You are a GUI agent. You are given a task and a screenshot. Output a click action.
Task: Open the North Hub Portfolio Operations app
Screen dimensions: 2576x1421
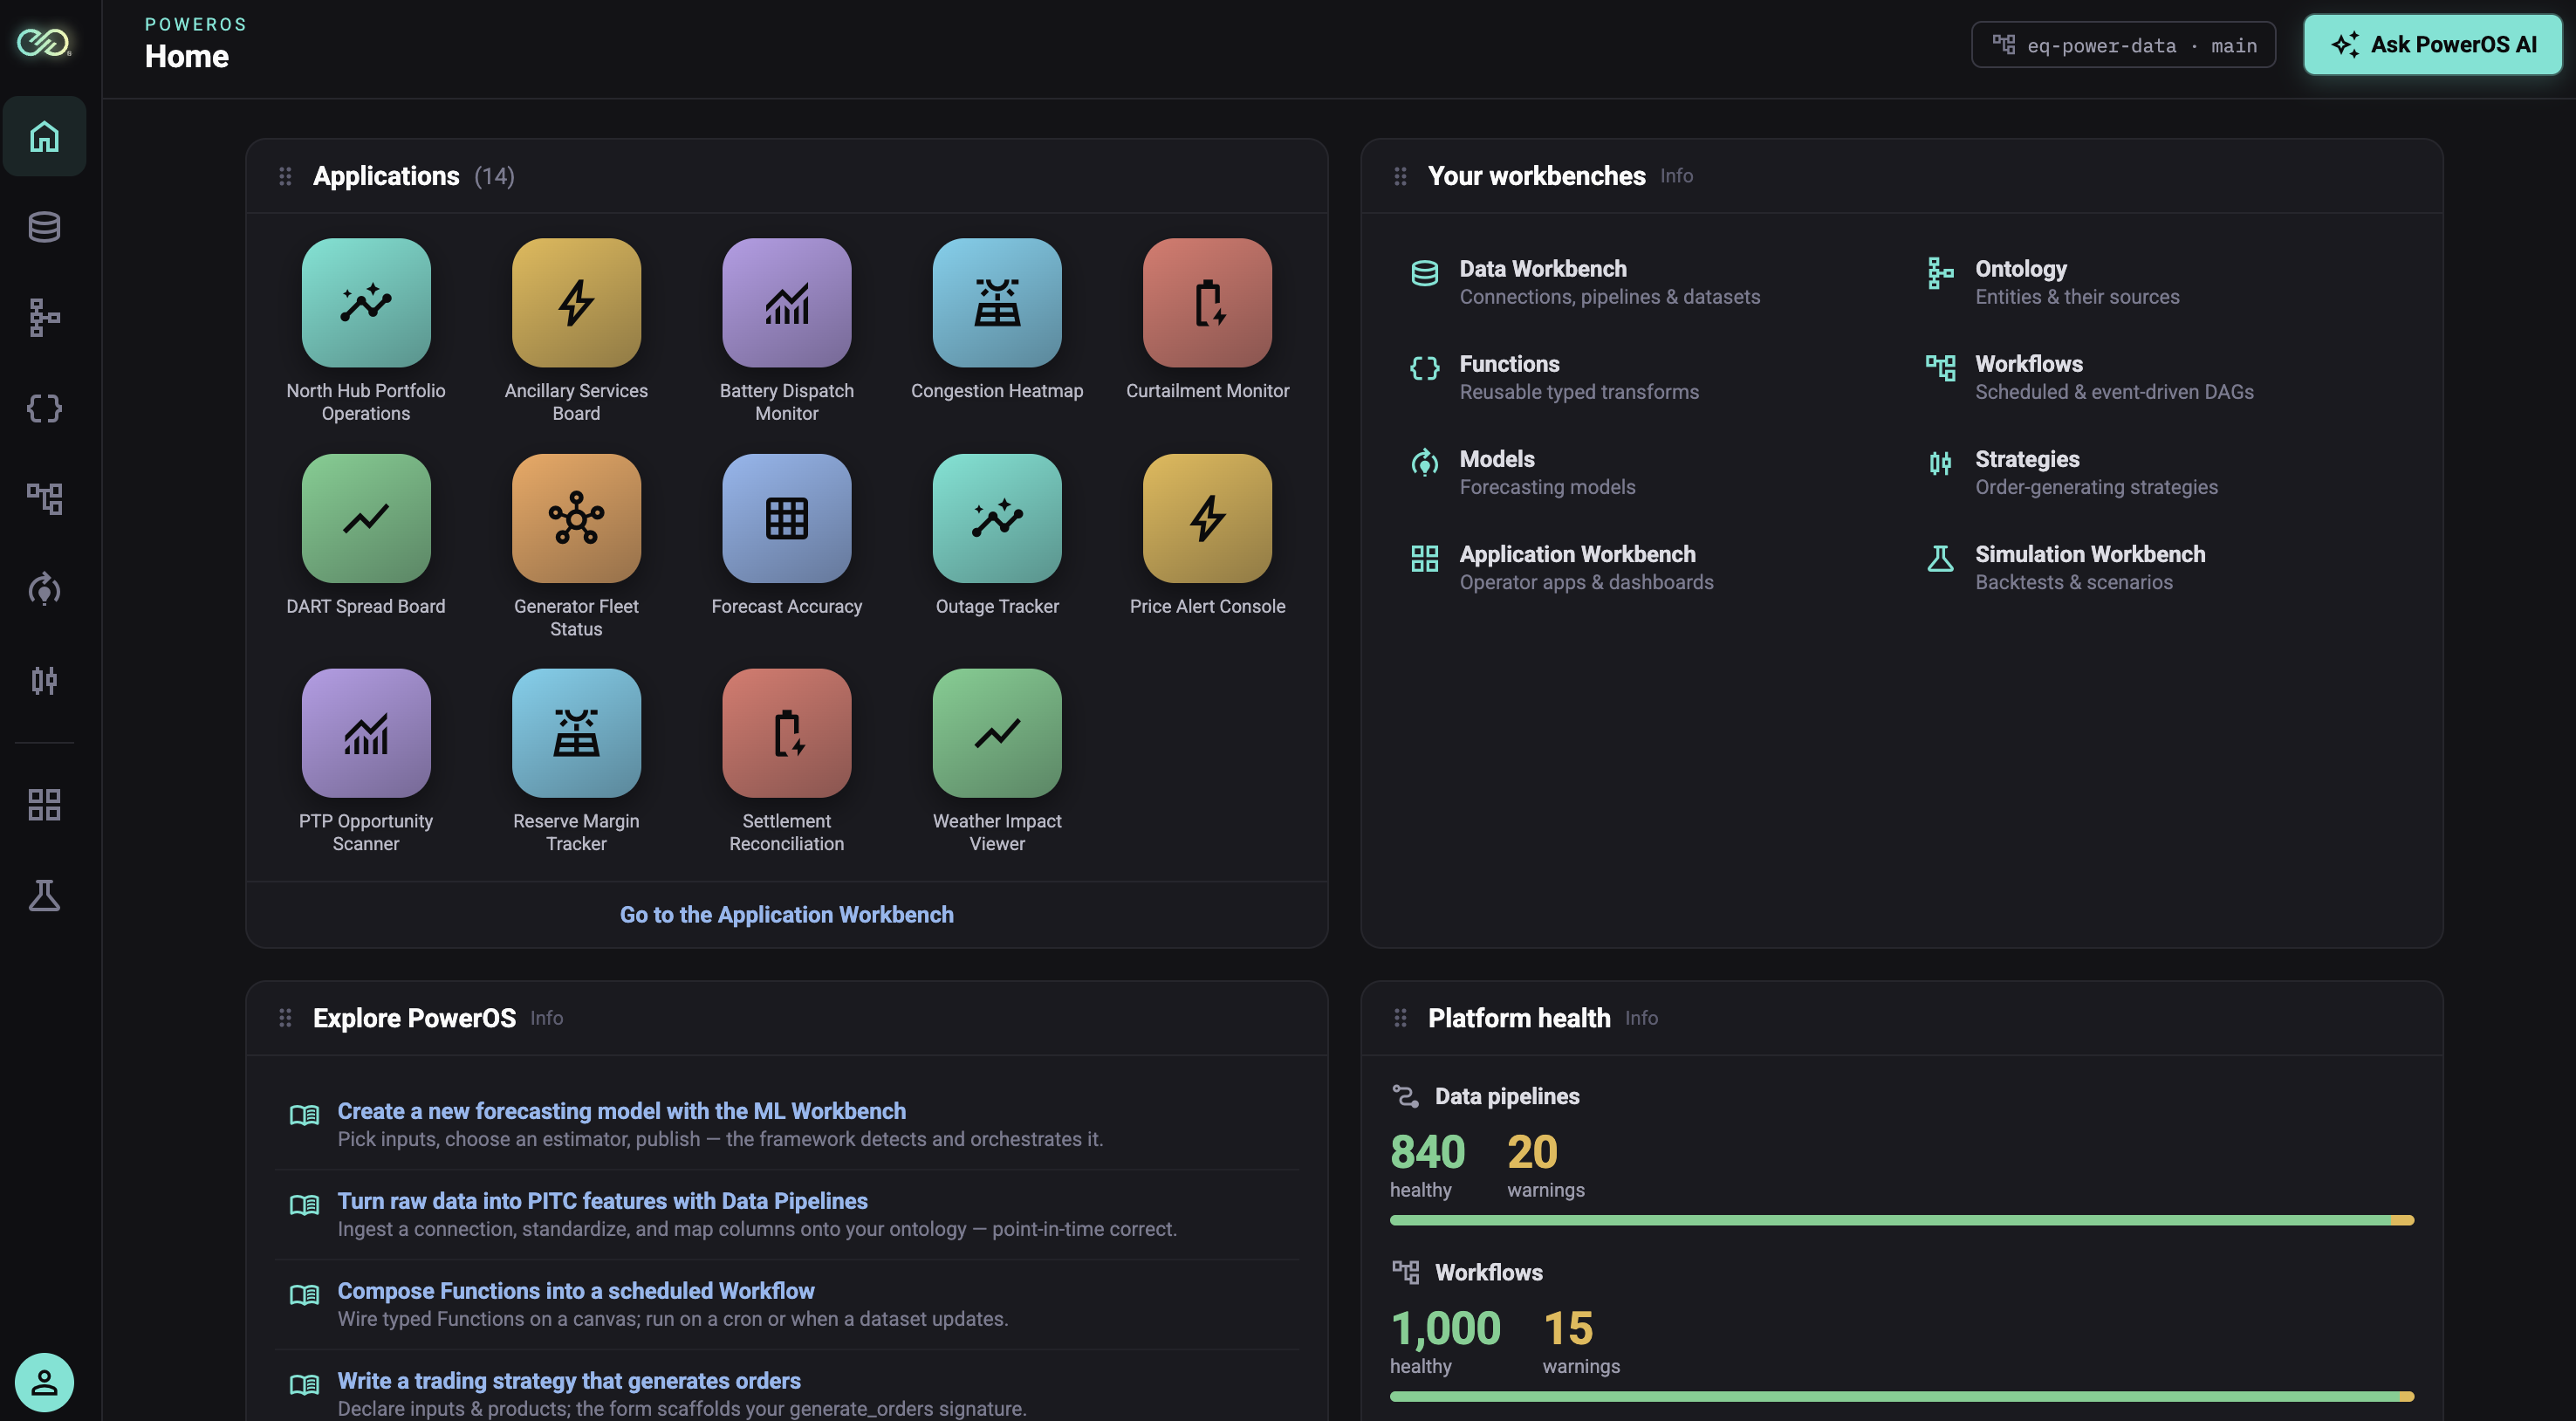(x=366, y=302)
